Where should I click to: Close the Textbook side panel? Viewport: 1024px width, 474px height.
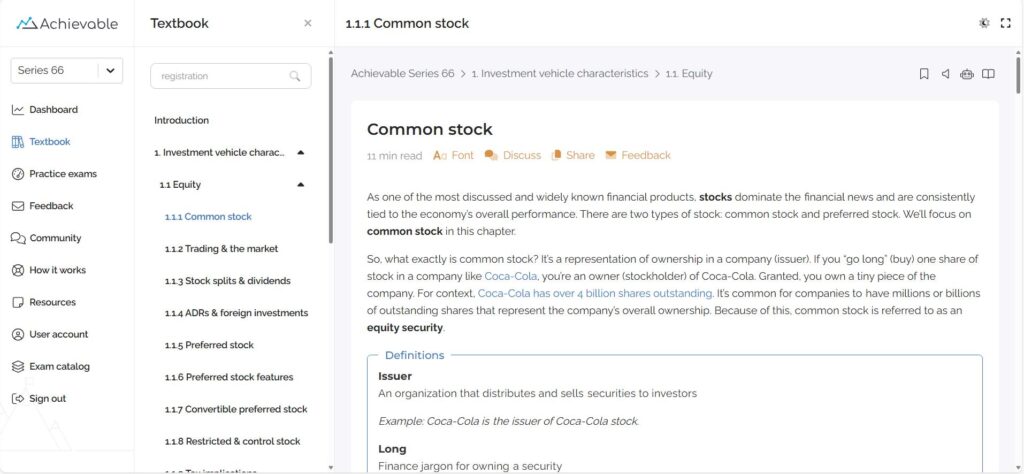[308, 23]
